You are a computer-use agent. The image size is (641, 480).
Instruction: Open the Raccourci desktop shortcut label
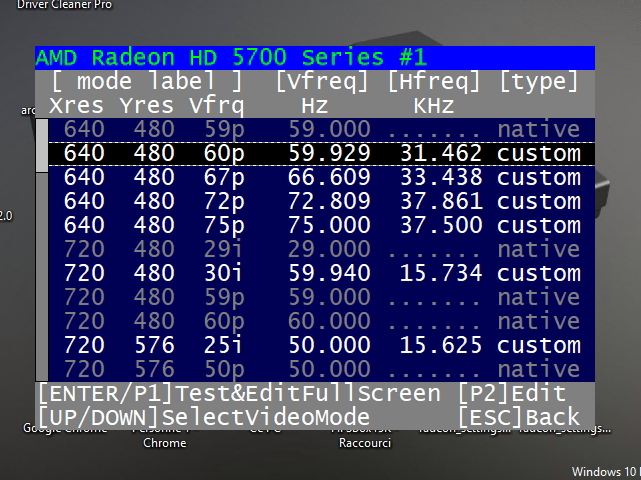coord(365,443)
